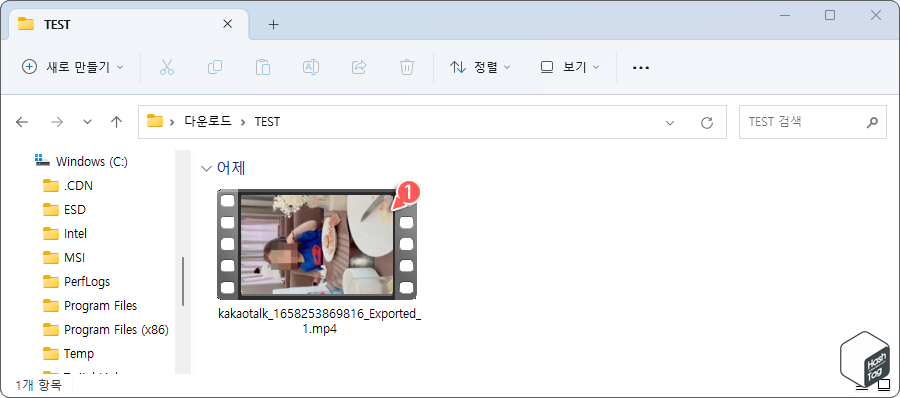Viewport: 900px width, 398px height.
Task: Go back with the left arrow
Action: pyautogui.click(x=22, y=122)
